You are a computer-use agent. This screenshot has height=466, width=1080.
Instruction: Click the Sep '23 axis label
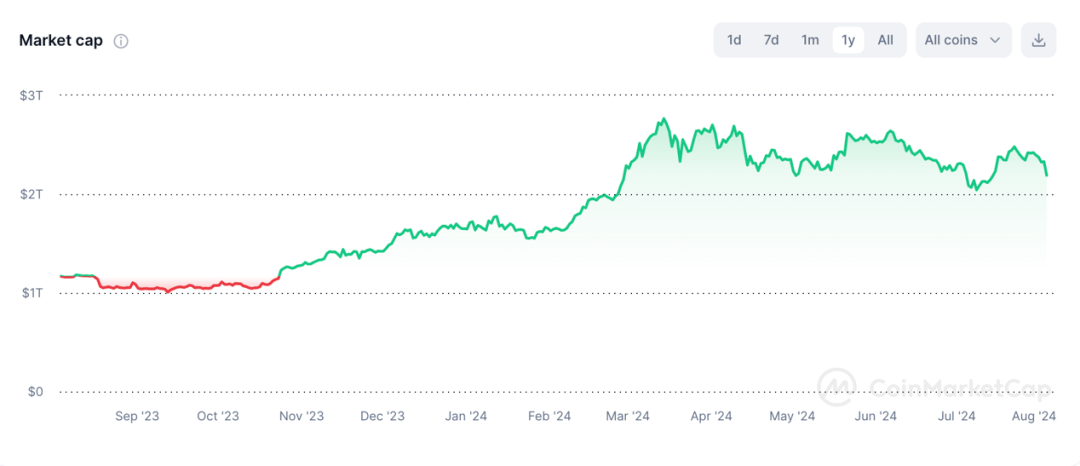tap(137, 416)
